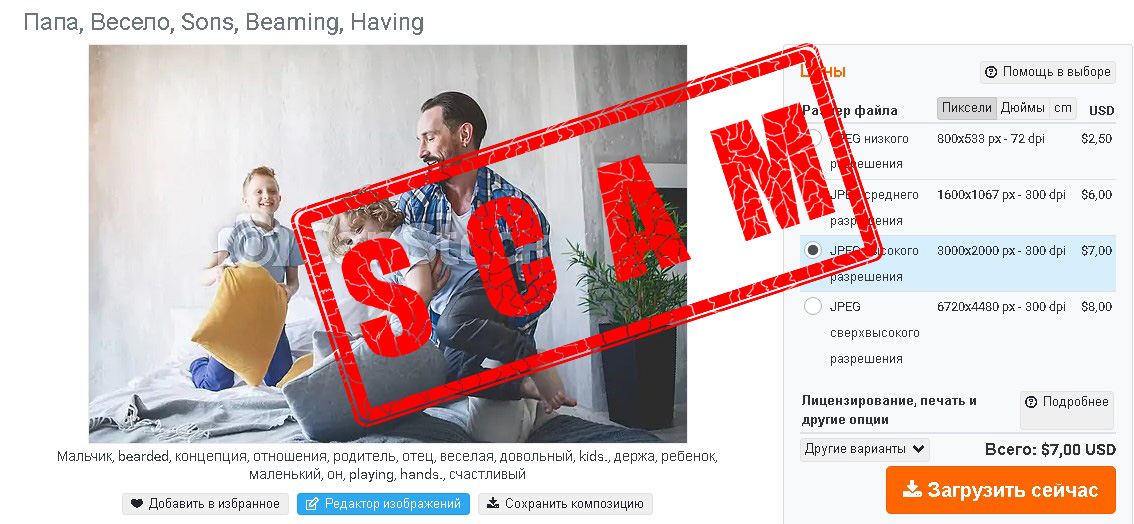The width and height of the screenshot is (1134, 524).
Task: Click the Сохранить композицию button
Action: (x=566, y=504)
